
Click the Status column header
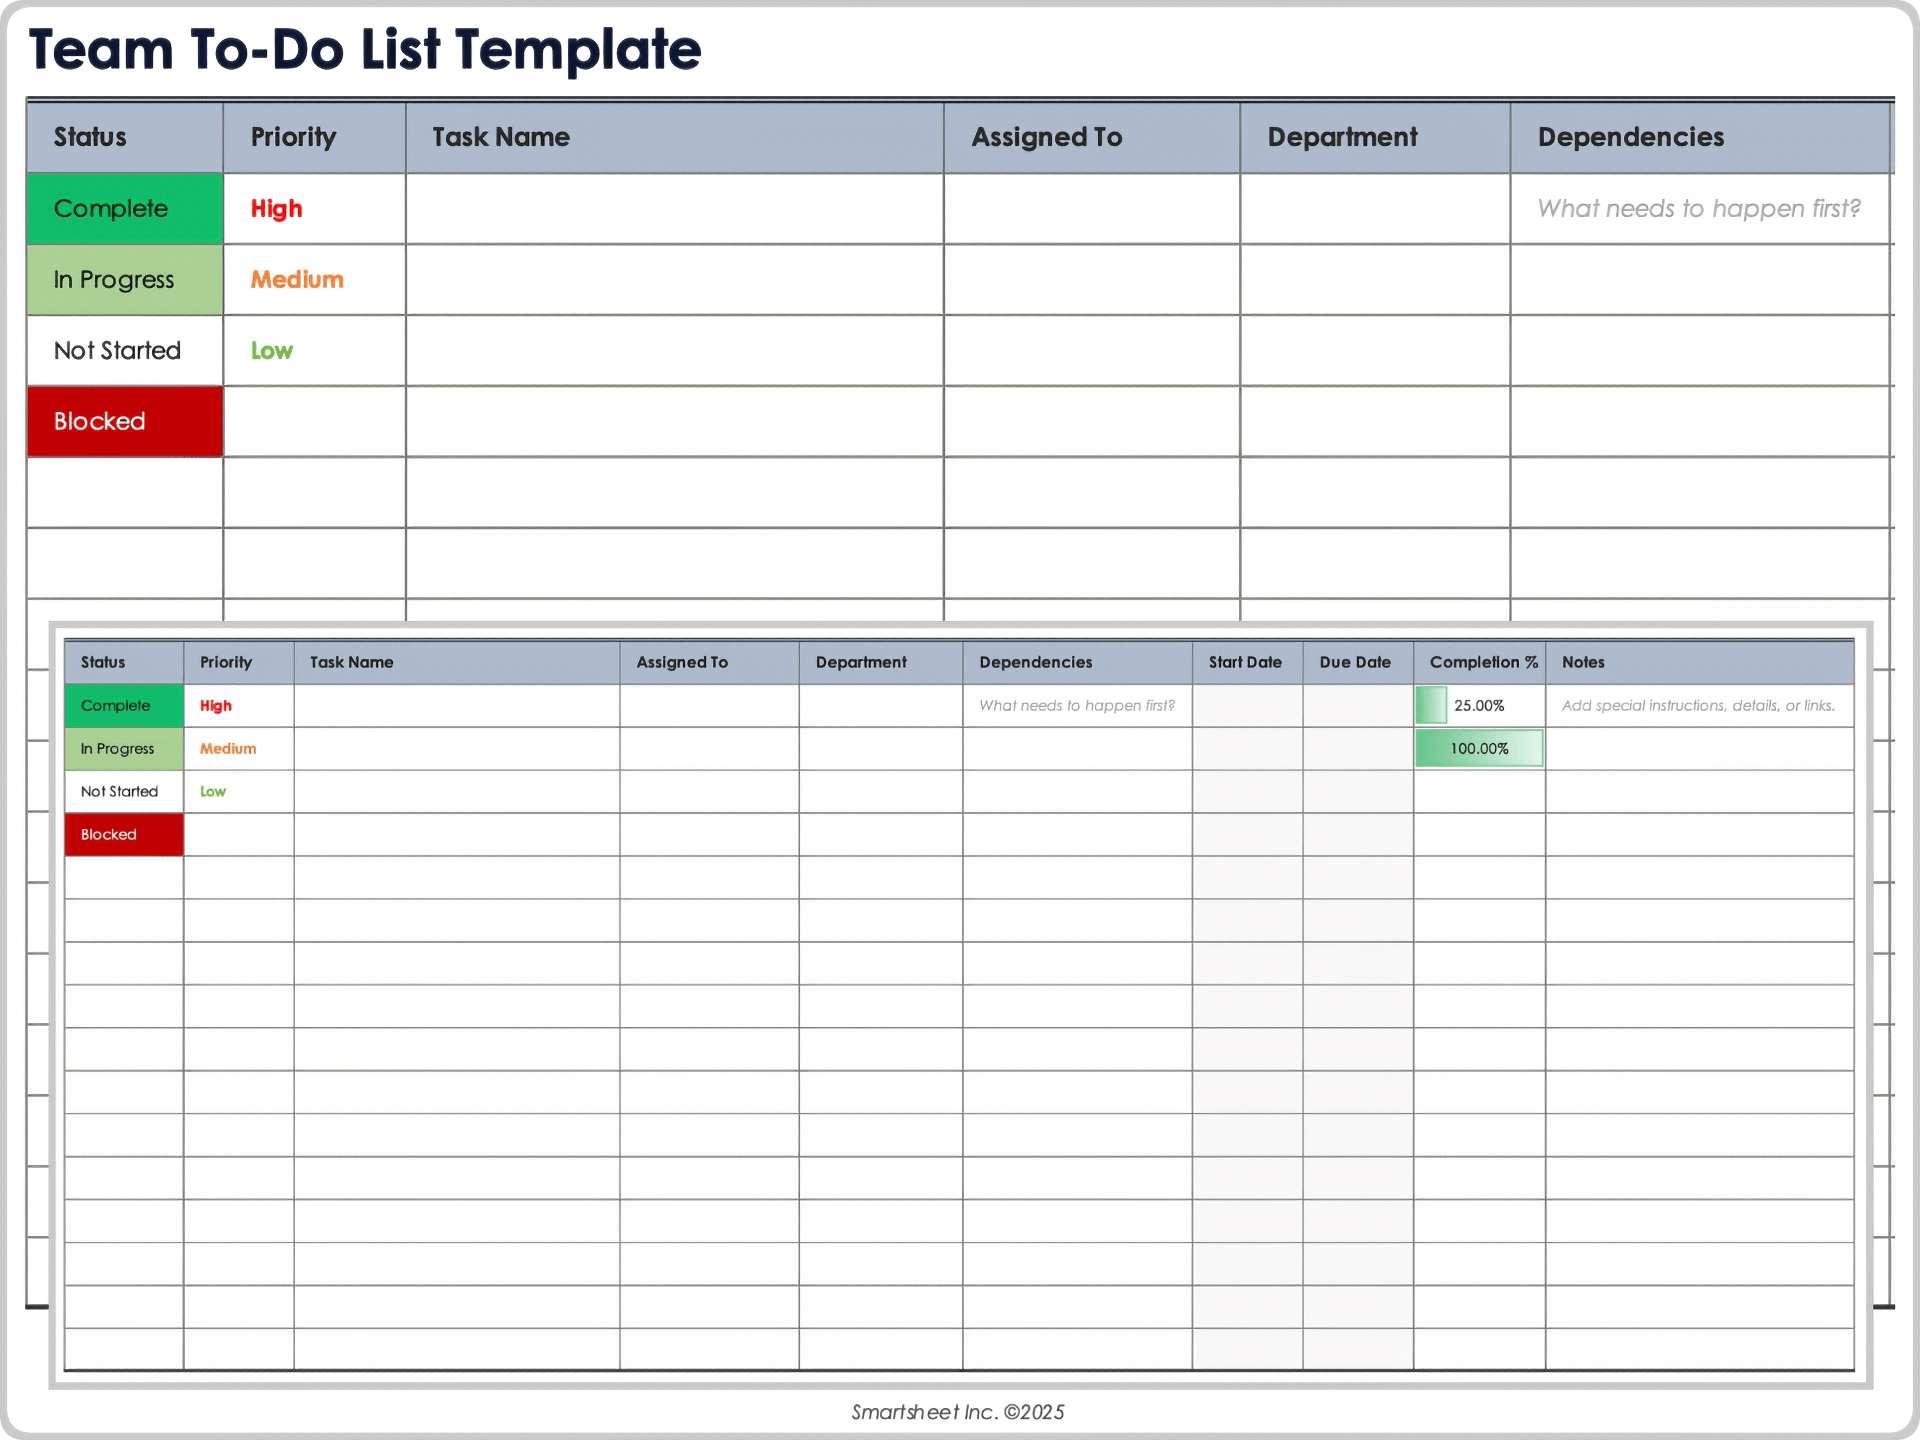[x=89, y=137]
